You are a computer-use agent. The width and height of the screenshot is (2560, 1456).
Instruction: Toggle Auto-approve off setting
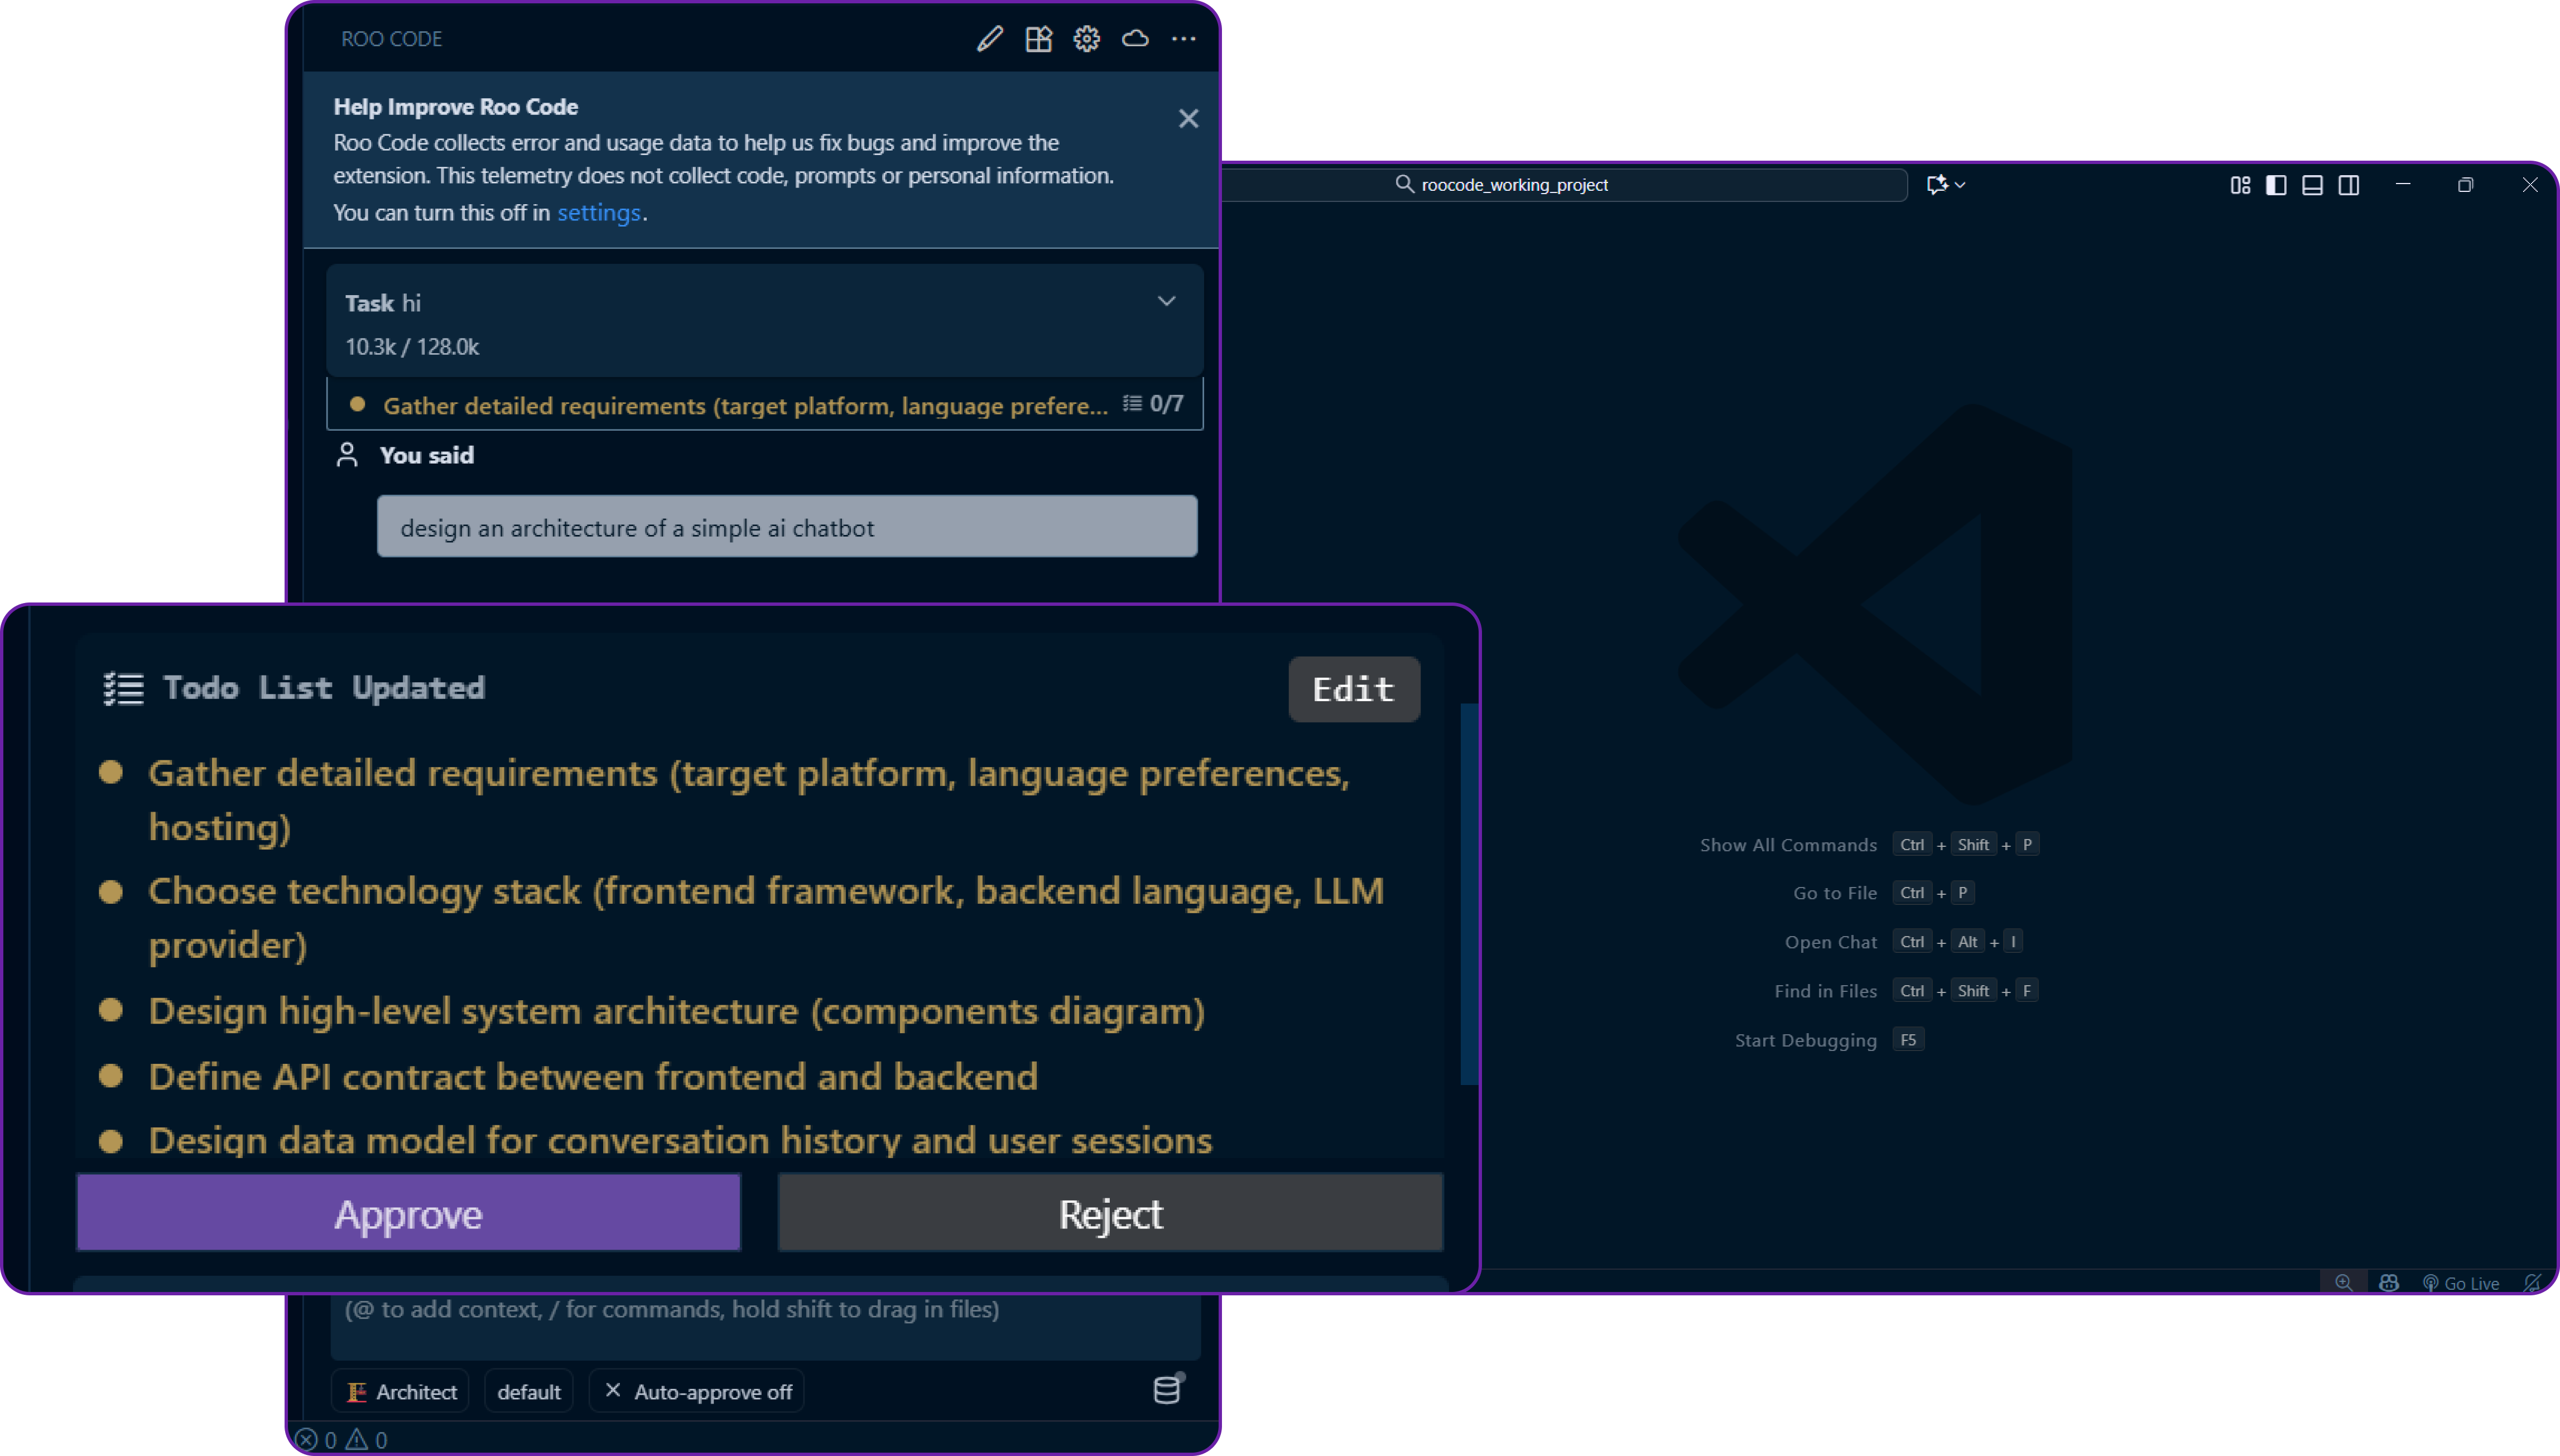(x=698, y=1391)
